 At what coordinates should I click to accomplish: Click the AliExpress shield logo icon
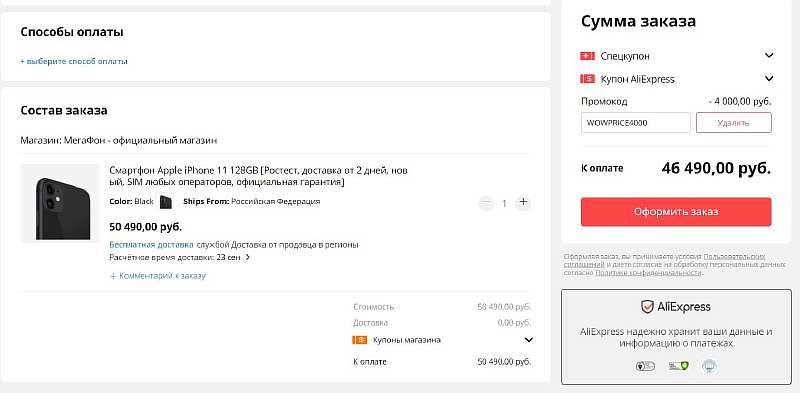[x=647, y=307]
